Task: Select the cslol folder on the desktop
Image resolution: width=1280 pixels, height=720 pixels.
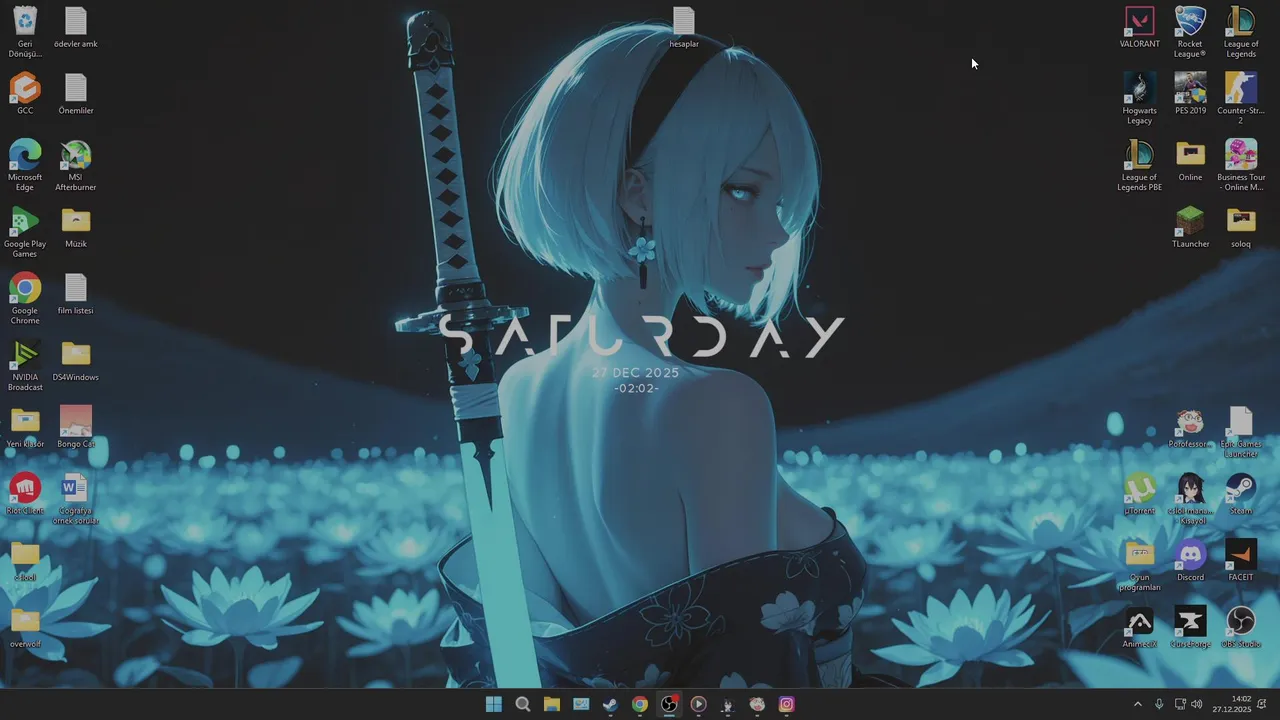Action: pos(25,560)
